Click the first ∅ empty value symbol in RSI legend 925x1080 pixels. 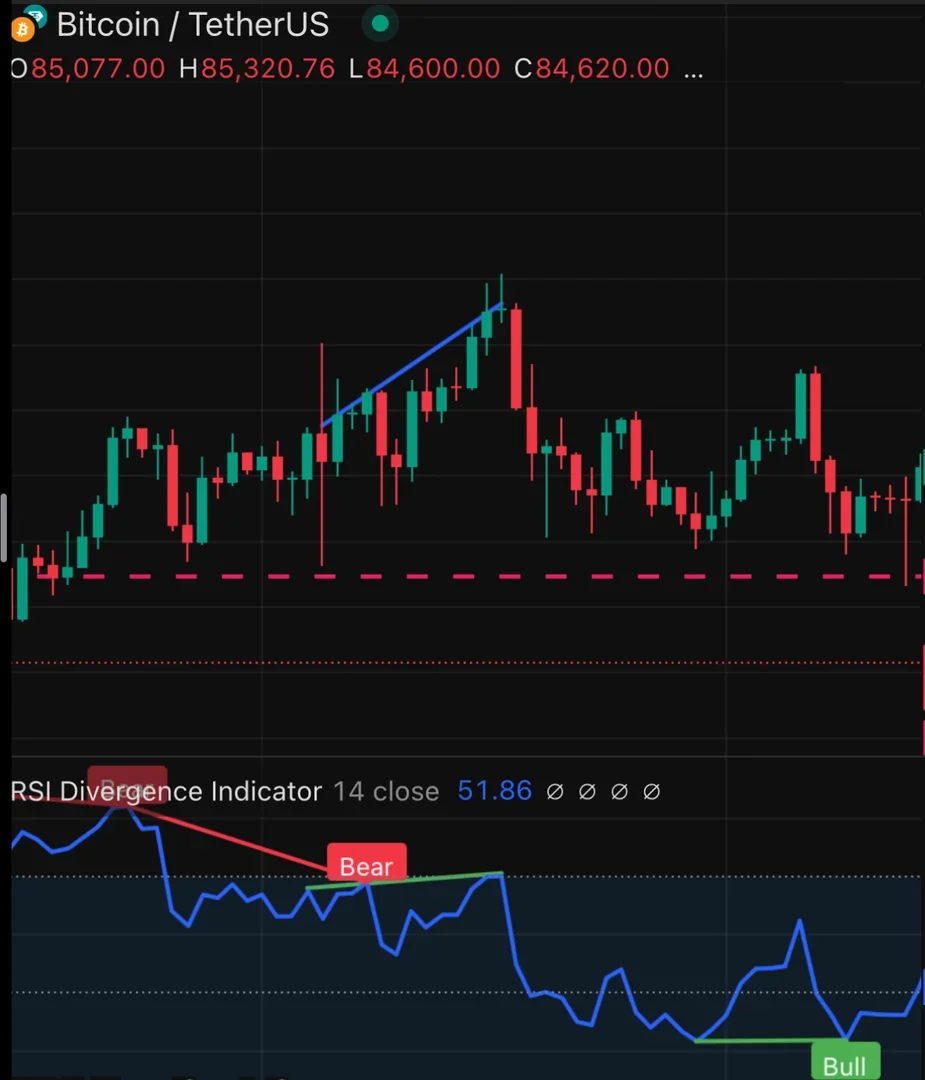point(554,792)
